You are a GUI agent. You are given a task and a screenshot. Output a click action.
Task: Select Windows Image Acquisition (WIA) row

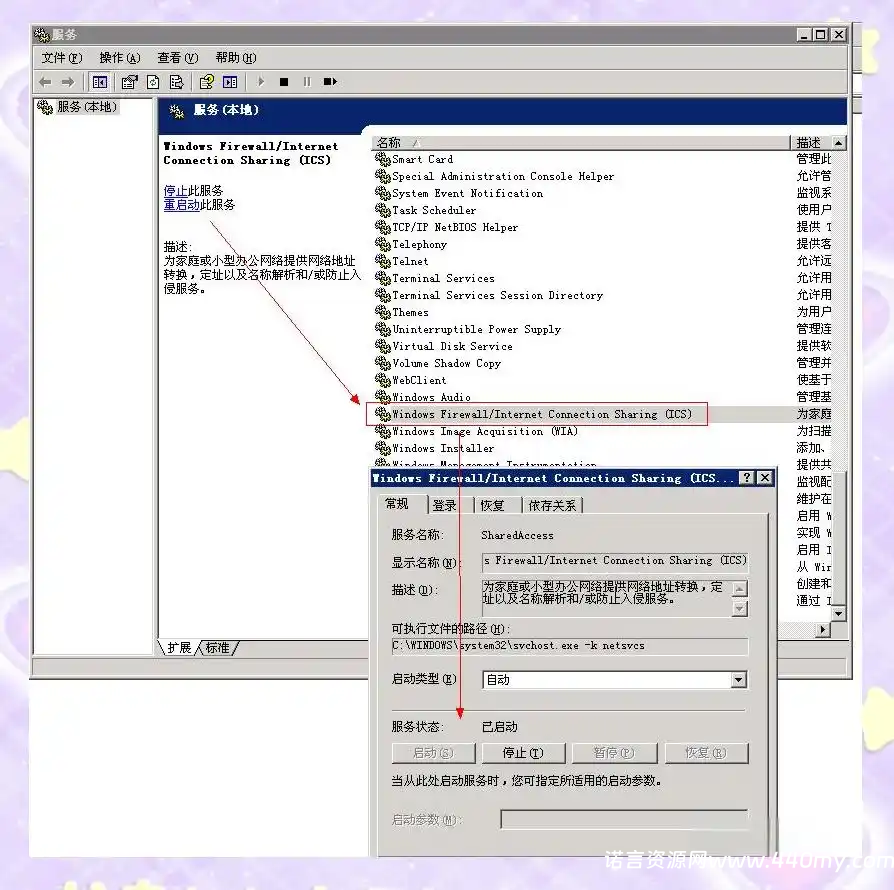click(485, 431)
